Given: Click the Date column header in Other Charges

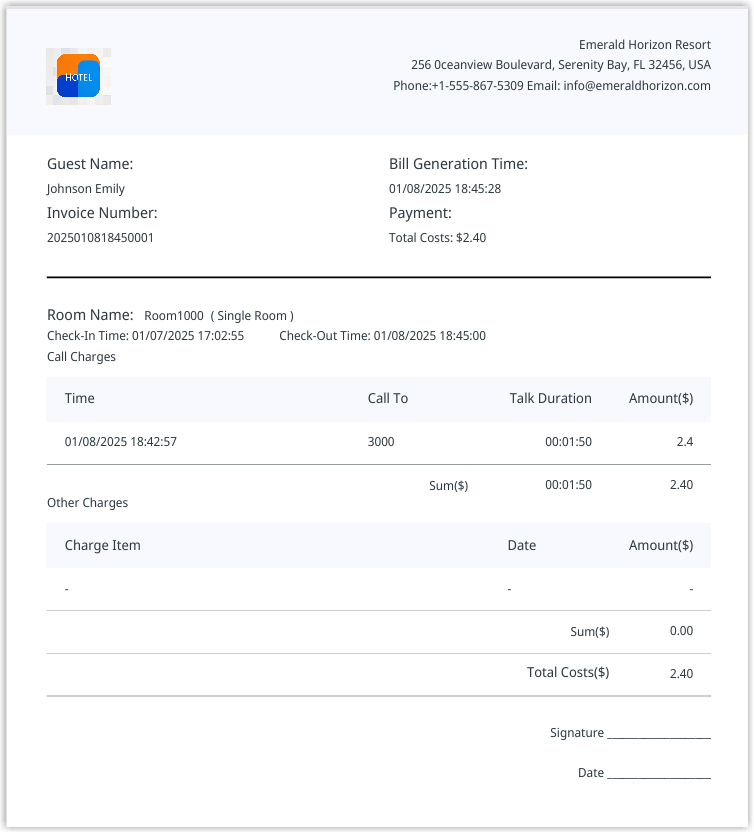Looking at the screenshot, I should coord(522,546).
